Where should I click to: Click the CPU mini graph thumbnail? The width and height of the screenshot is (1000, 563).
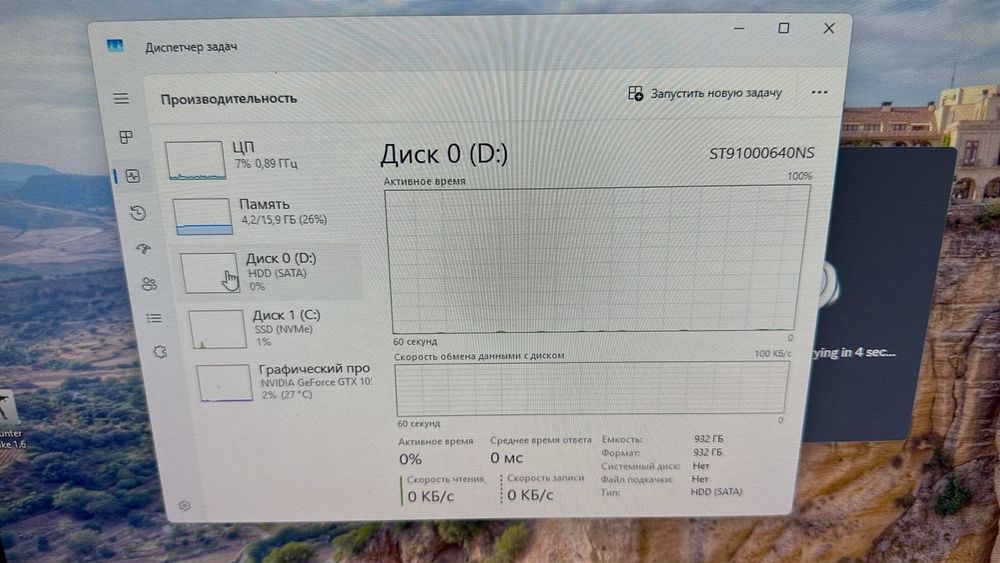[195, 160]
